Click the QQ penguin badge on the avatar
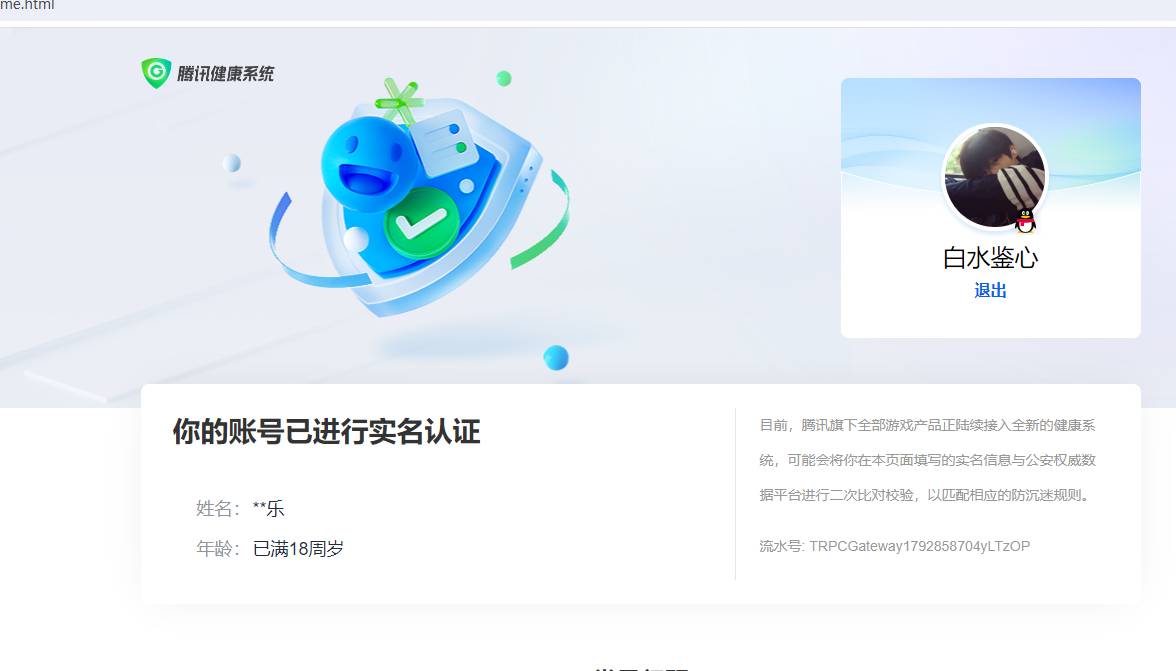Screen dimensions: 1176x671 coord(1025,220)
